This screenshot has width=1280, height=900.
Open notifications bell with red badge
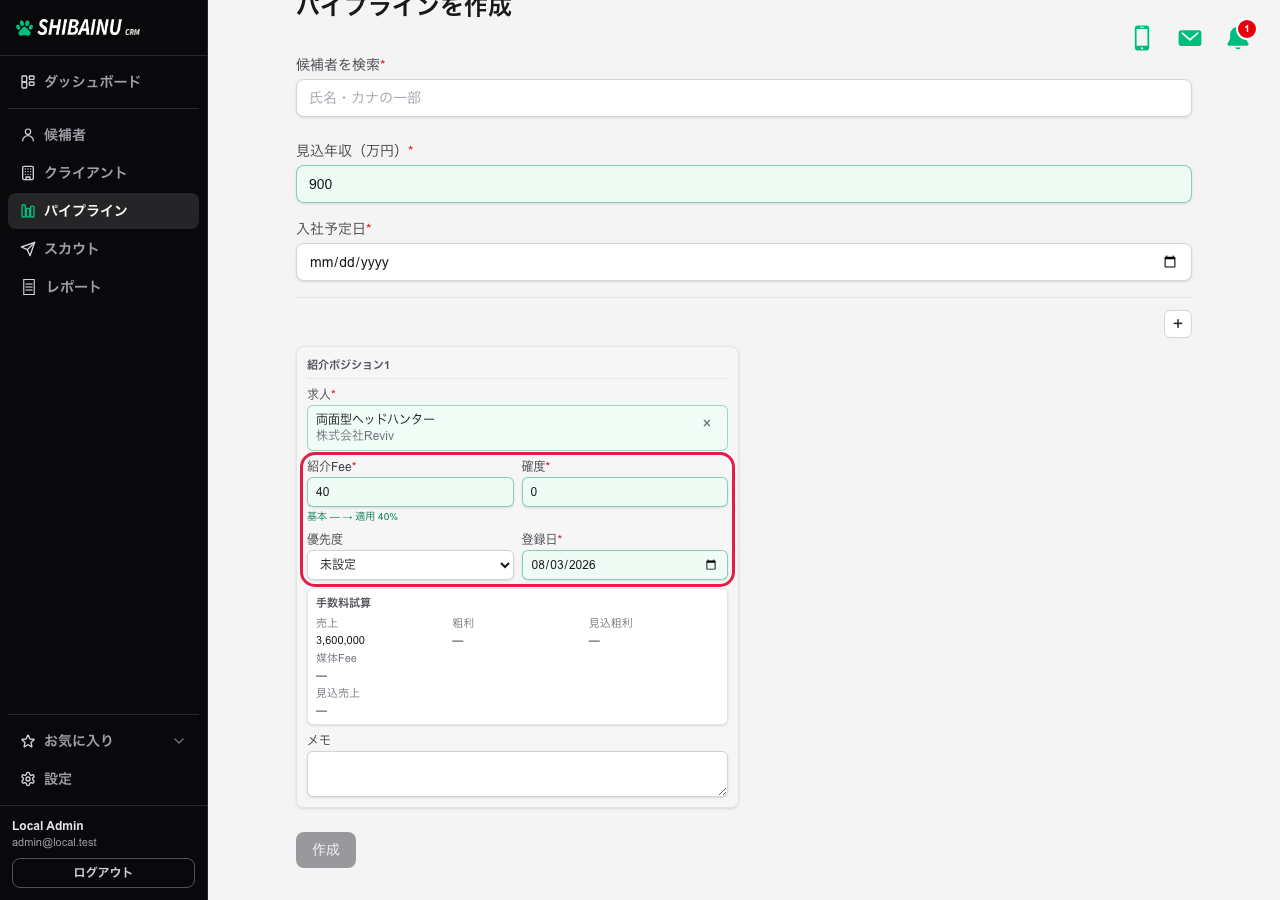click(1238, 38)
